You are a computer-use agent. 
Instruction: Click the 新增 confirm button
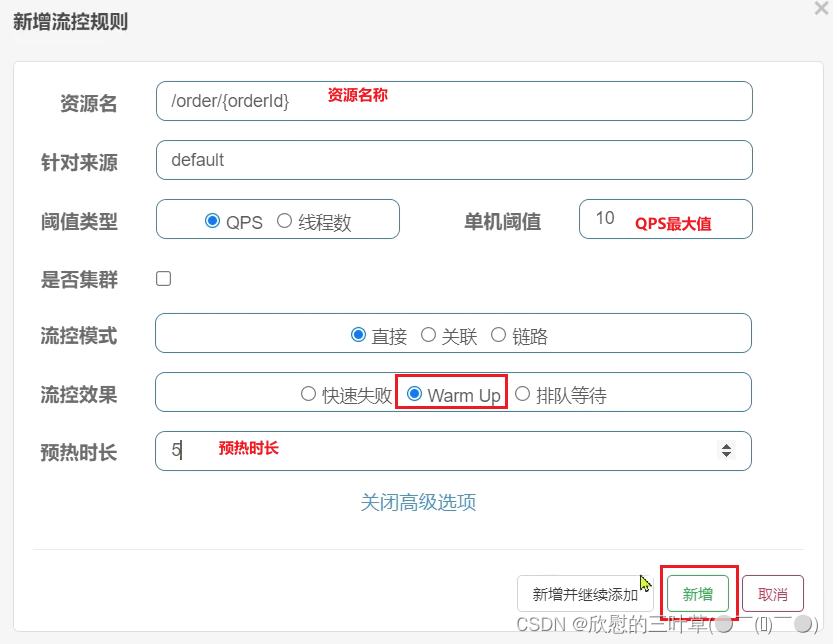(x=697, y=593)
